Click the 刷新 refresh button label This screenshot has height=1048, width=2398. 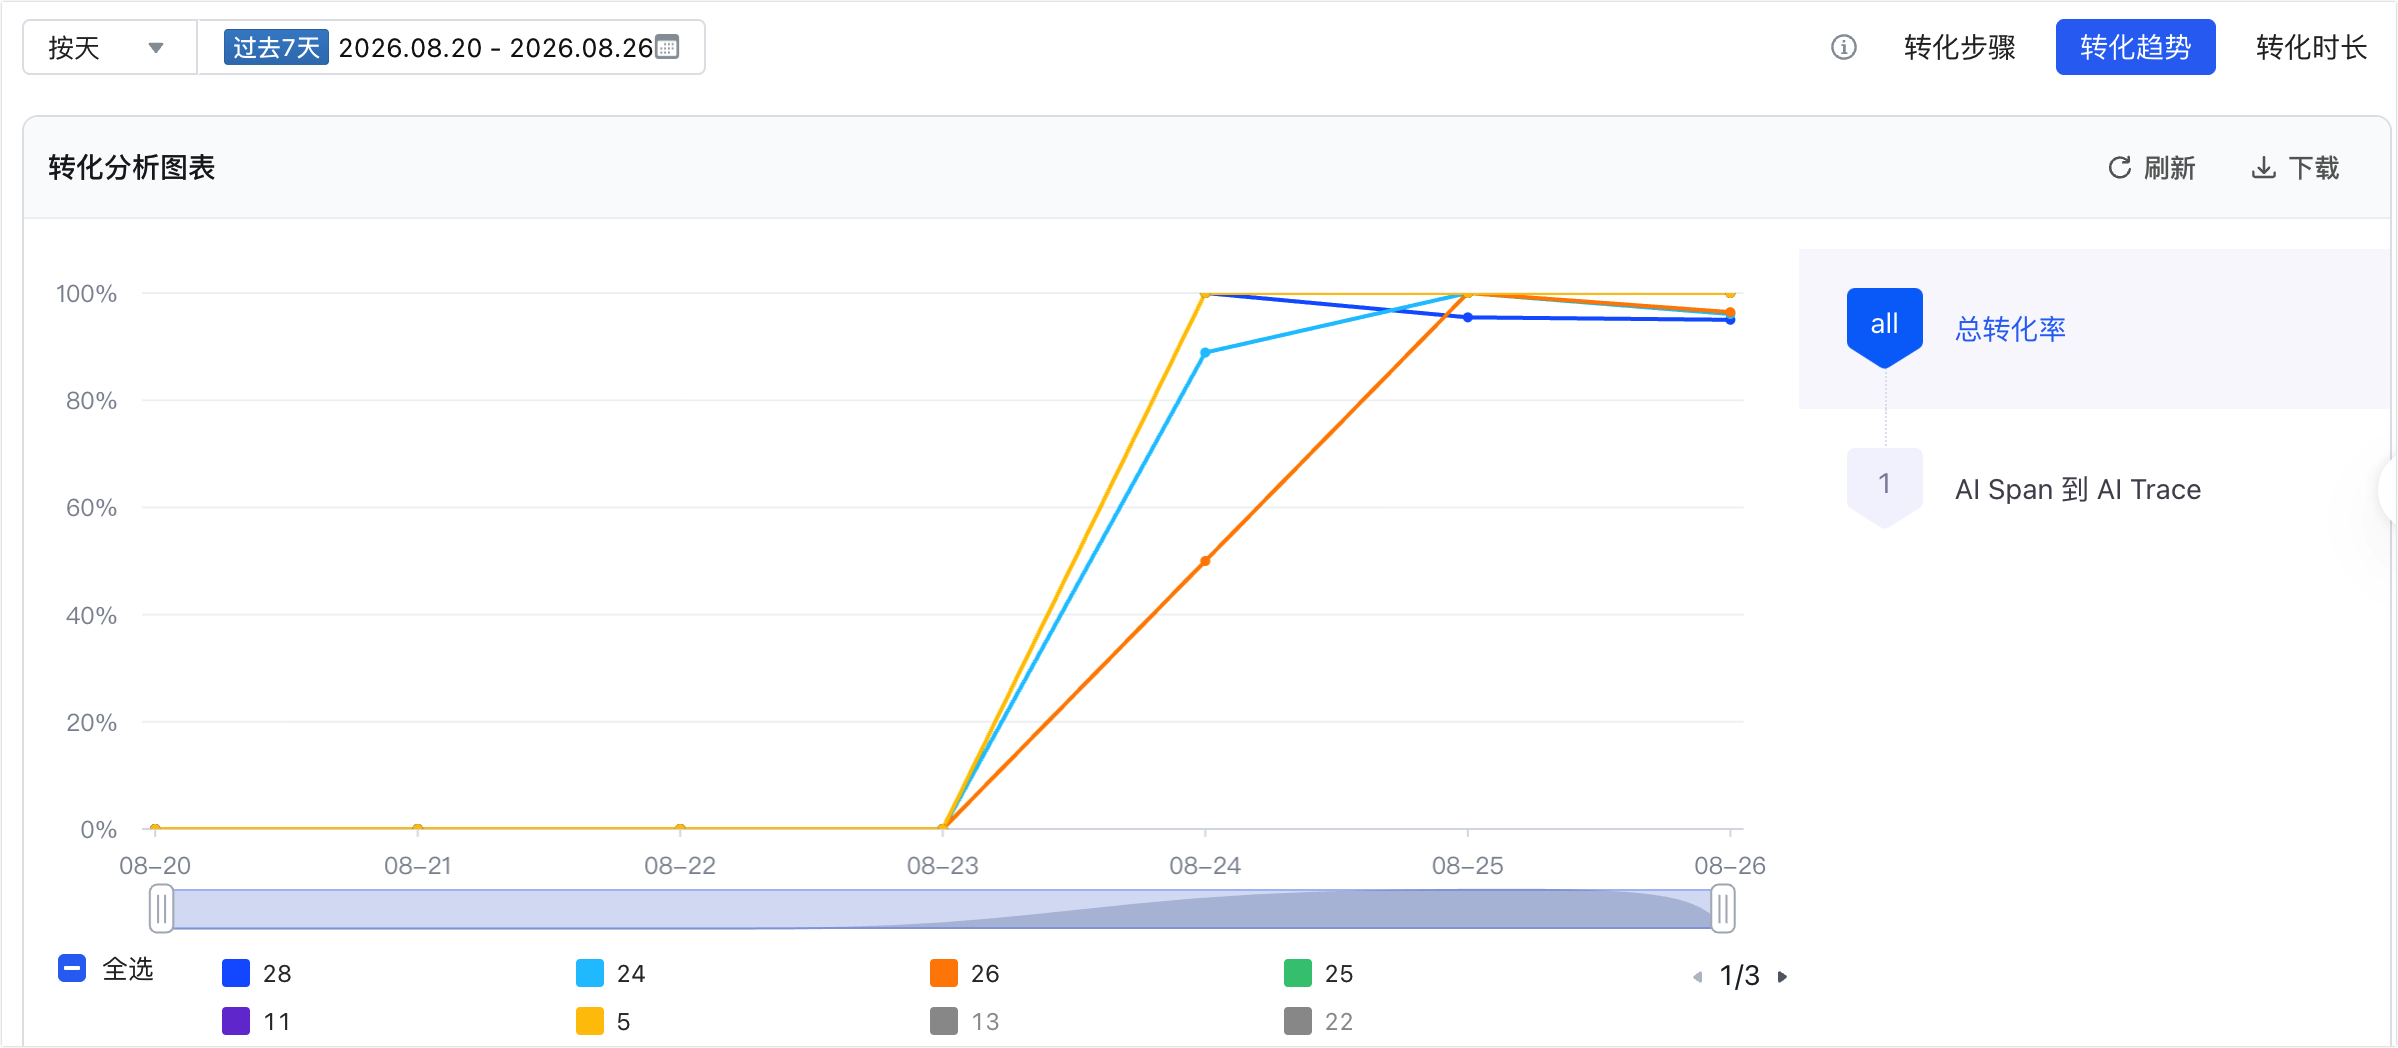click(2169, 168)
